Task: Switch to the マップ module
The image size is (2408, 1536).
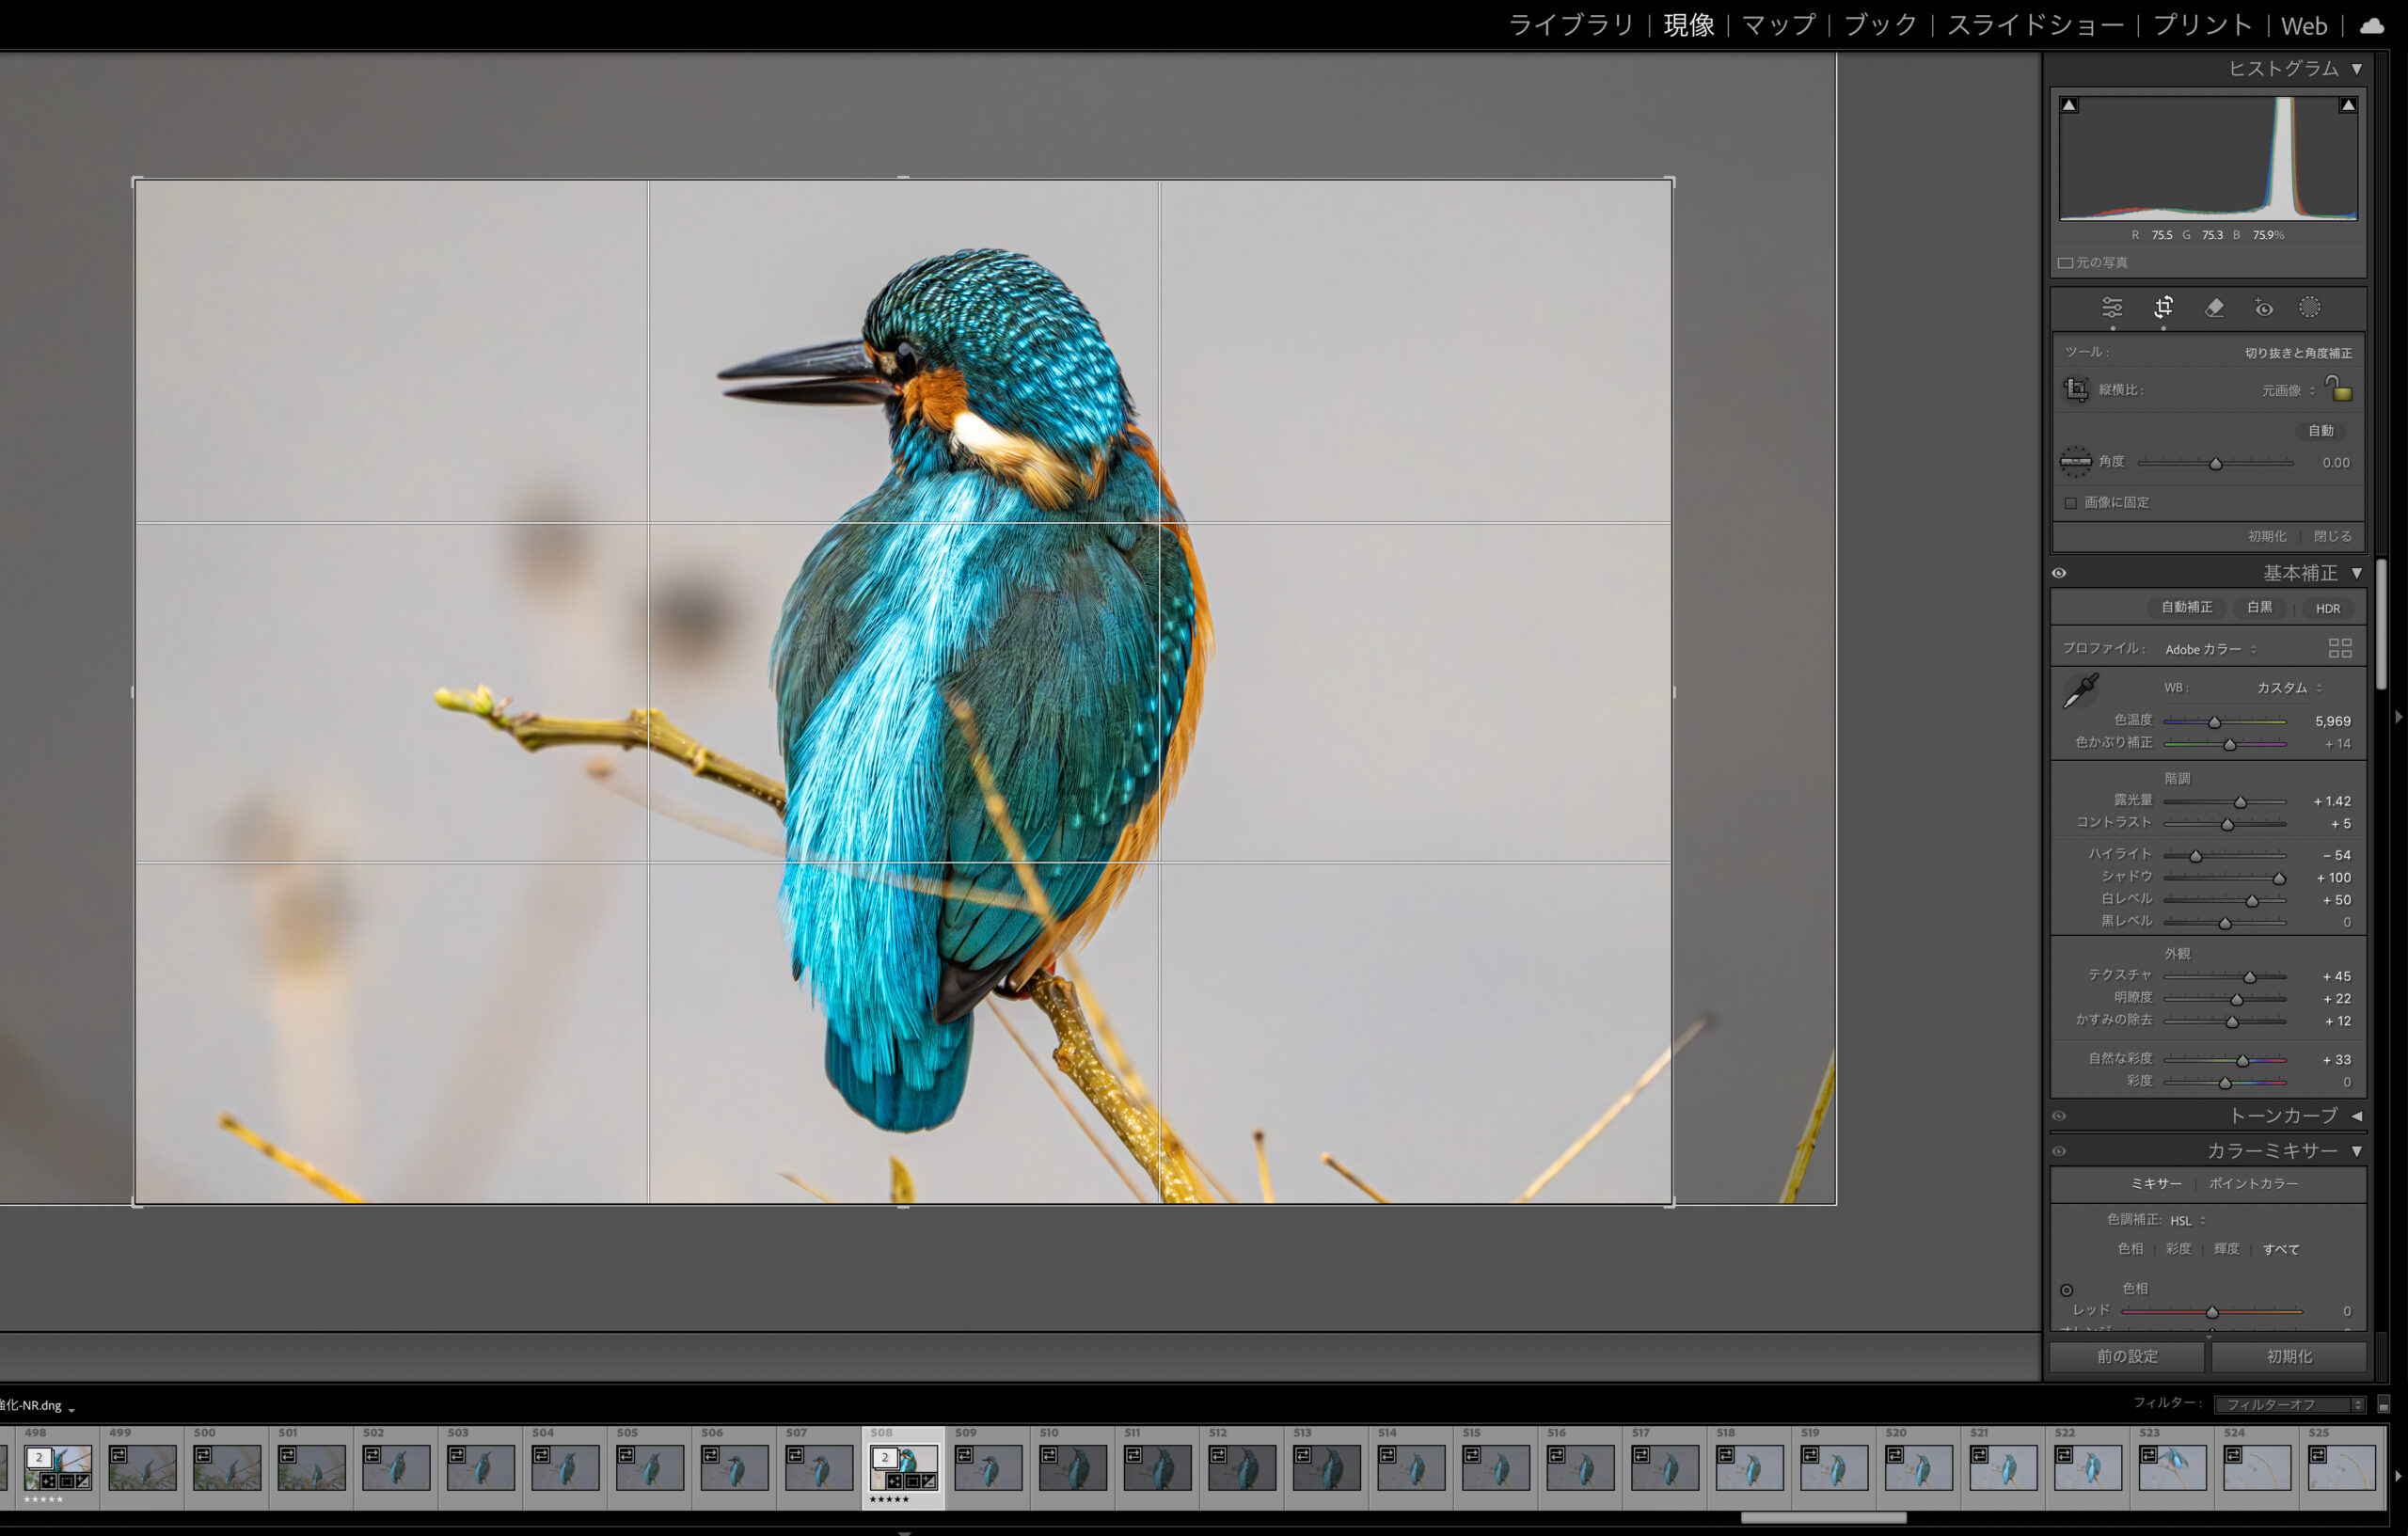Action: (x=1778, y=25)
